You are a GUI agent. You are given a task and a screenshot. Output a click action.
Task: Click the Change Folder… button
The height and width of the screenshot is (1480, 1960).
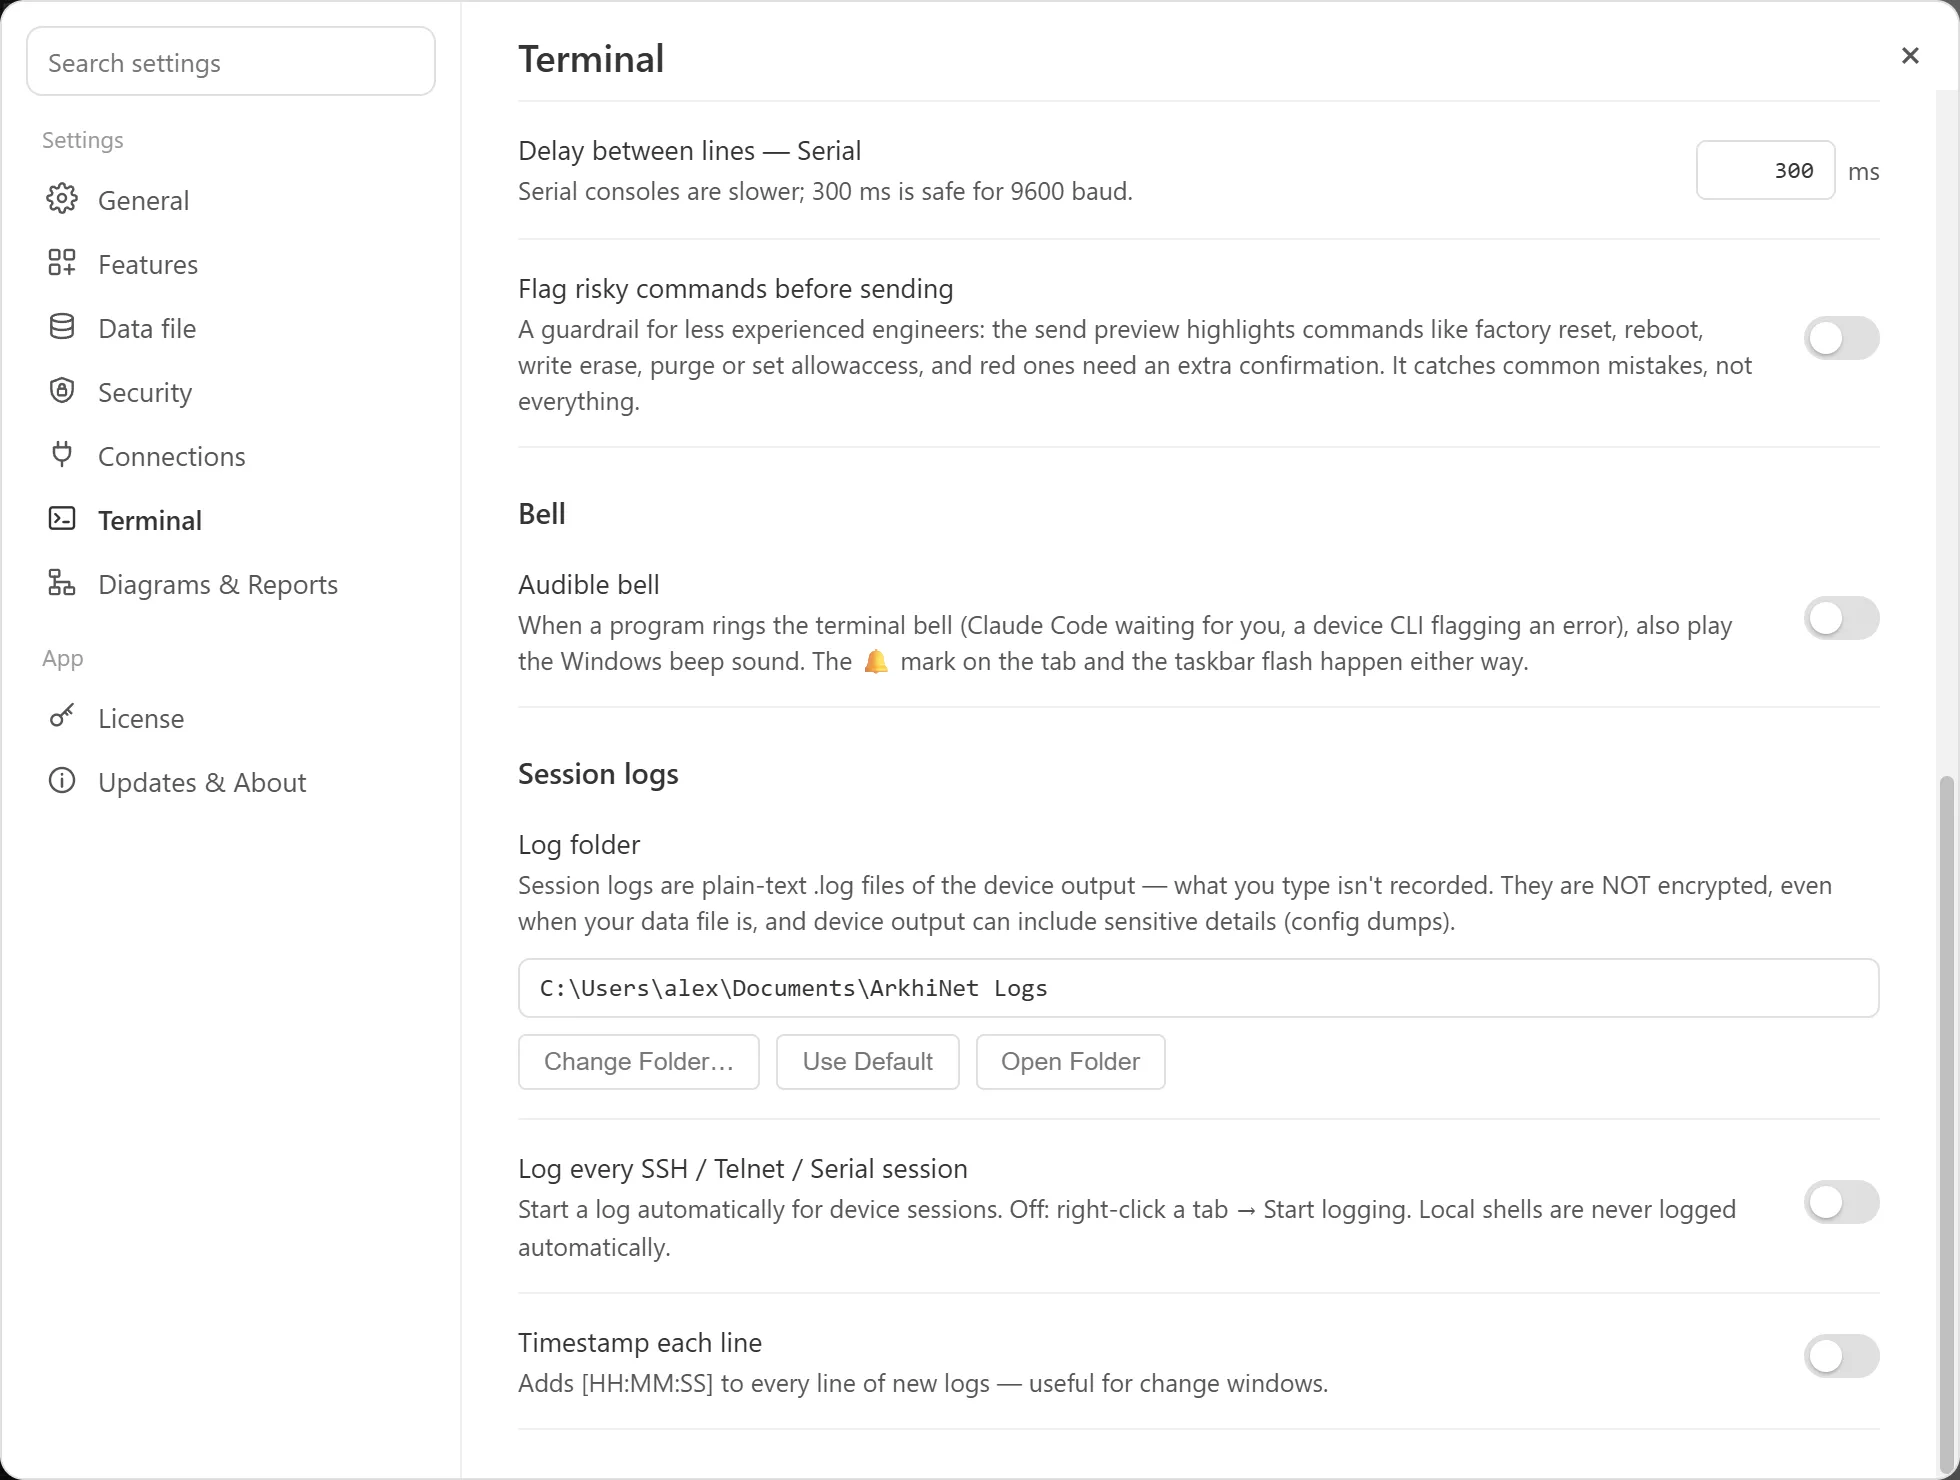pyautogui.click(x=639, y=1062)
